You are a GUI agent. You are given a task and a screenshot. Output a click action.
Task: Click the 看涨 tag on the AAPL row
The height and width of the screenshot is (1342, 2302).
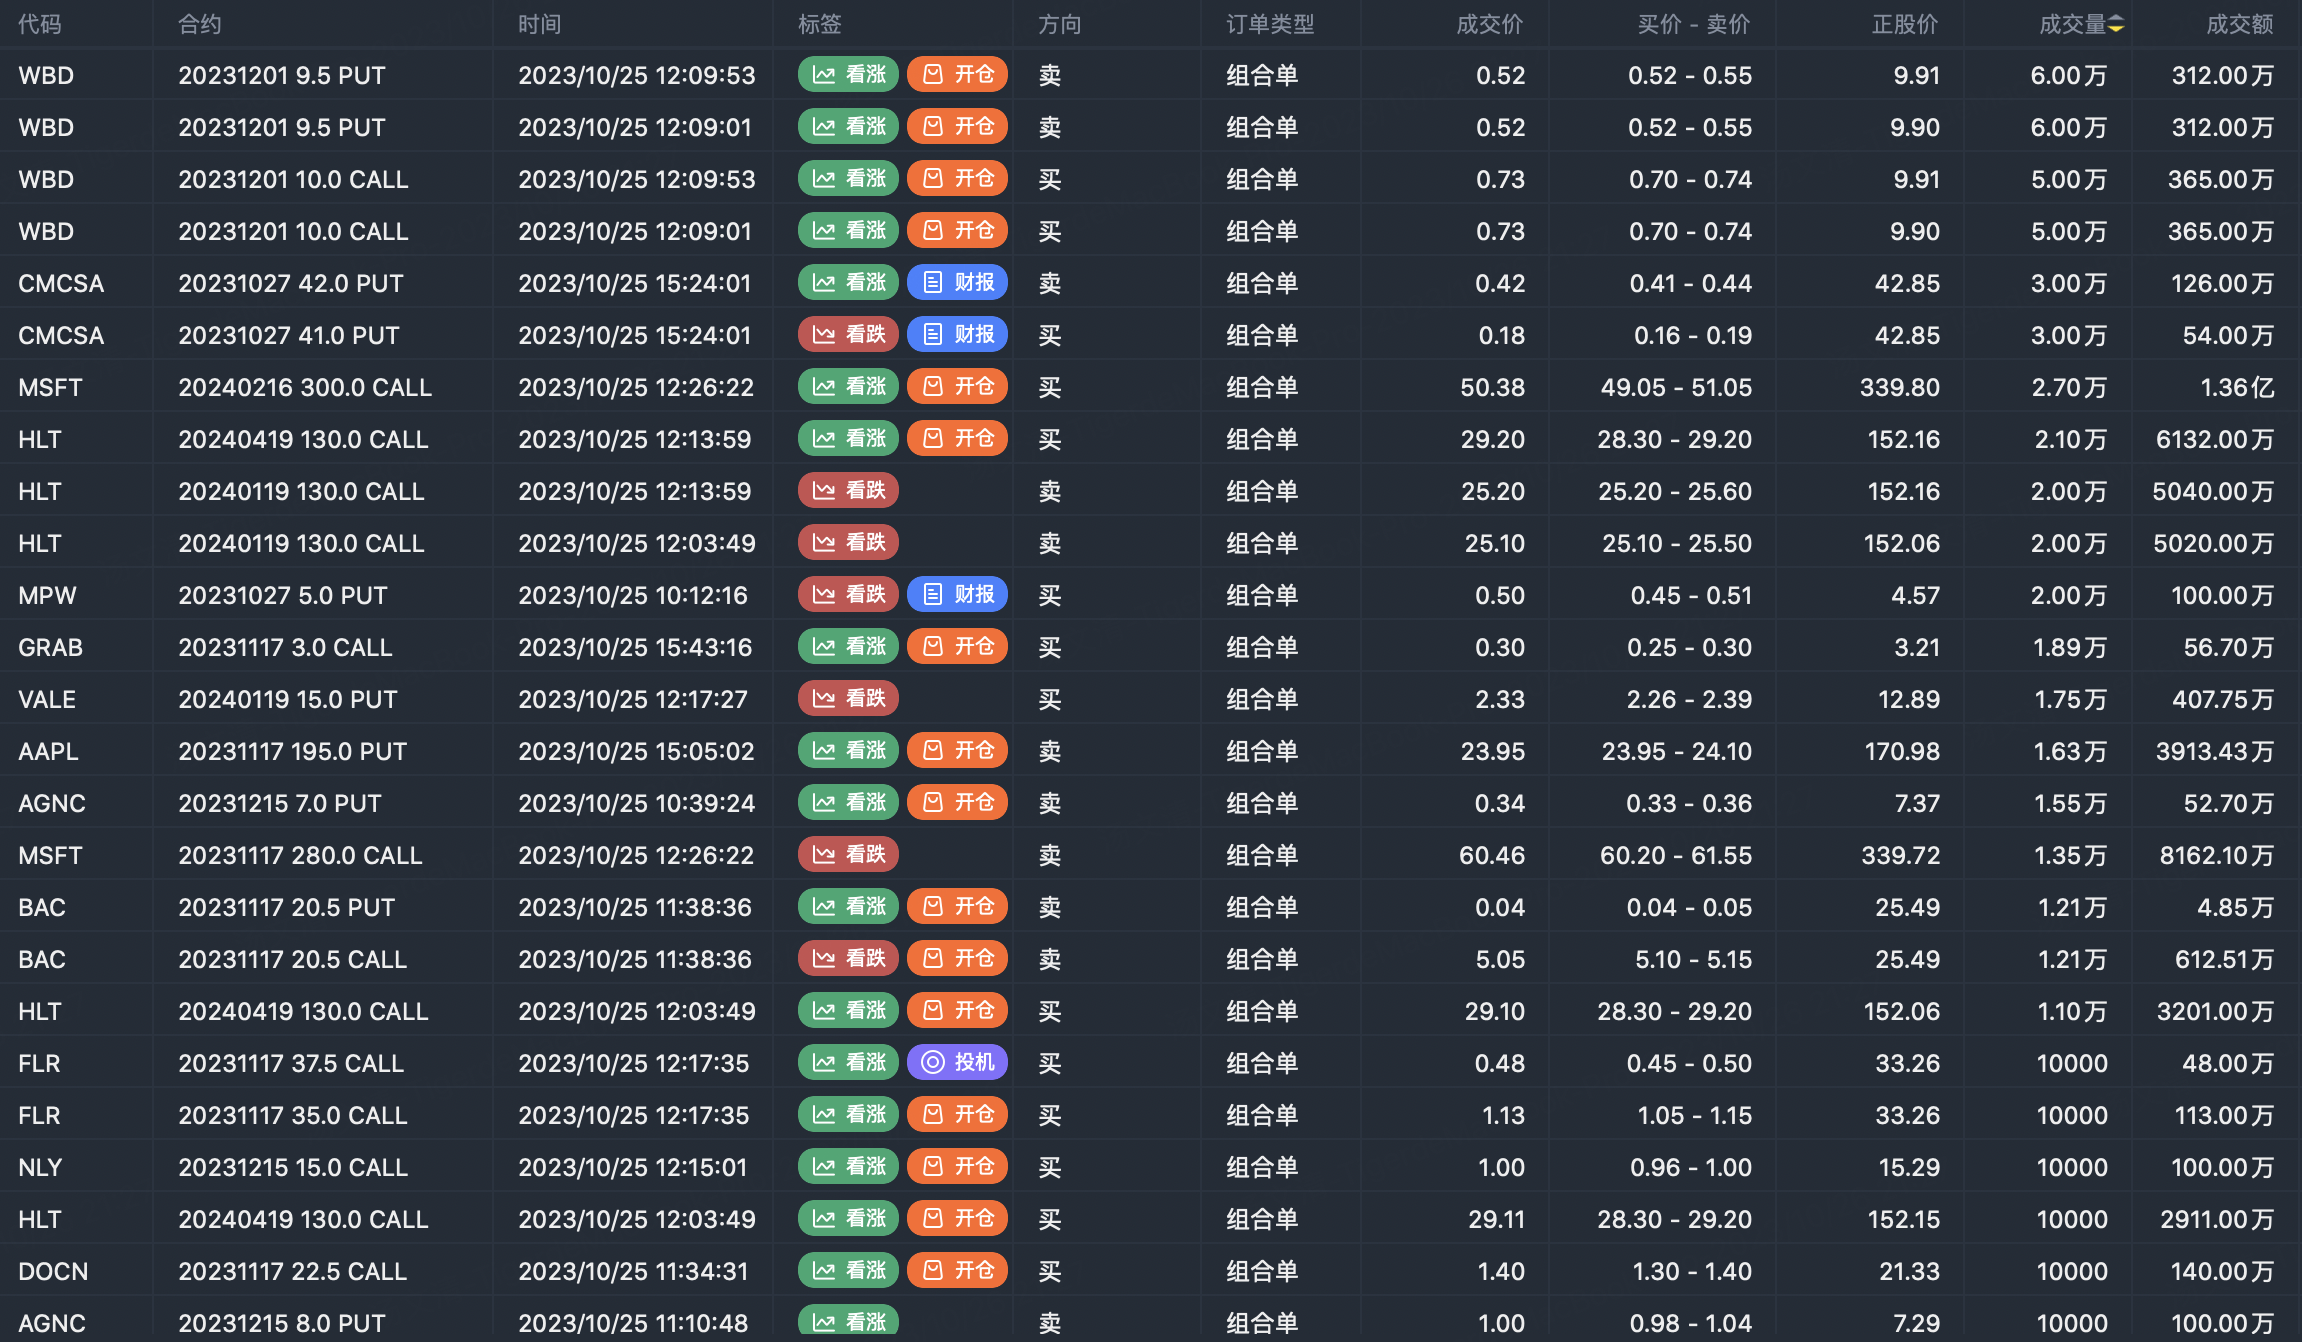(848, 751)
